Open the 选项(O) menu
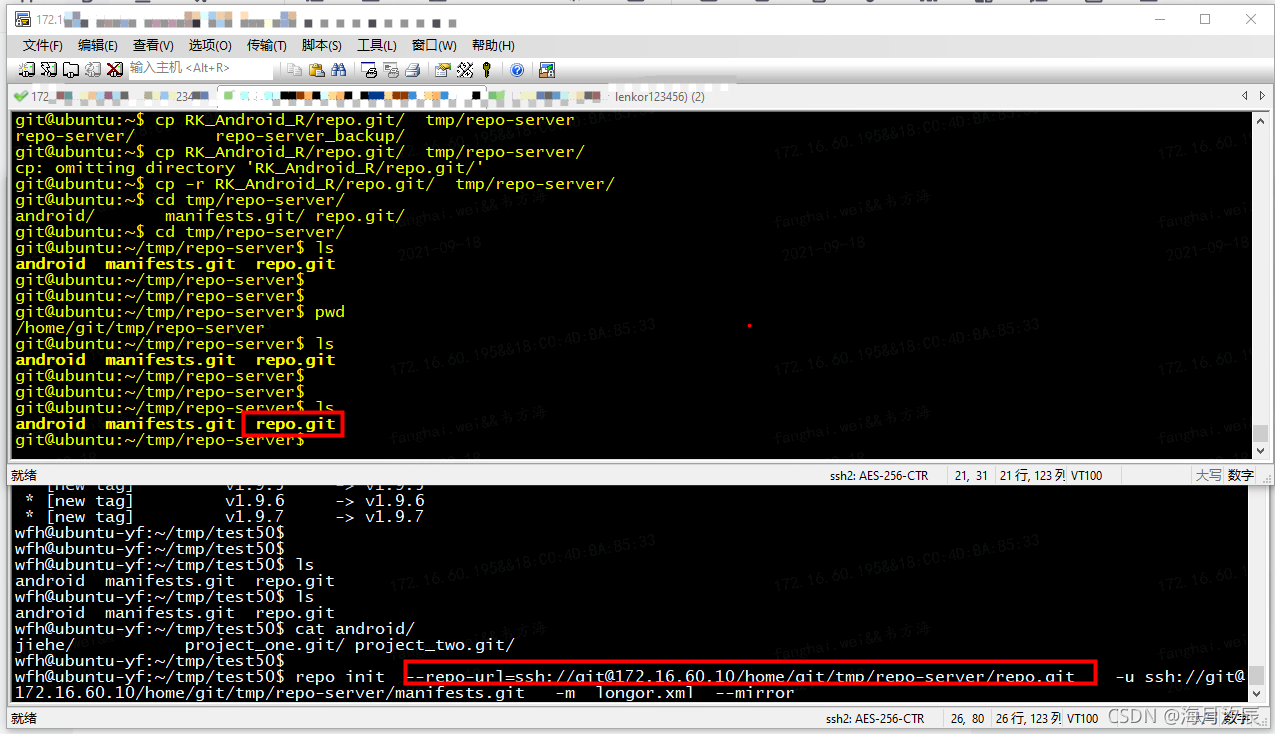Screen dimensions: 1275x734 tap(210, 45)
